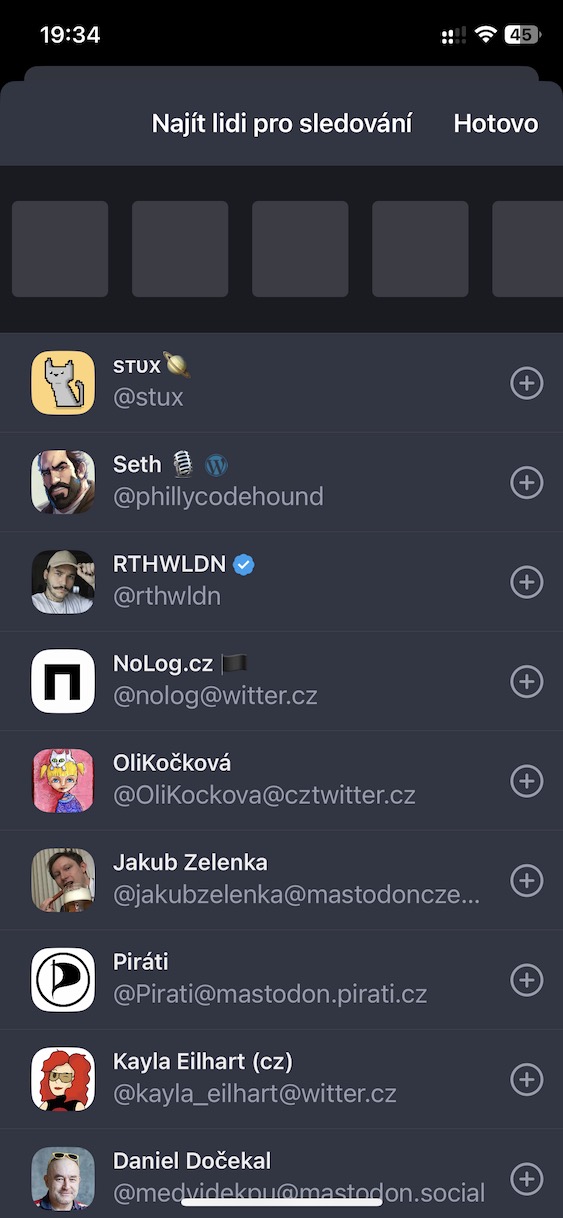Follow NoLog.cz via plus icon
This screenshot has height=1218, width=563.
coord(527,681)
